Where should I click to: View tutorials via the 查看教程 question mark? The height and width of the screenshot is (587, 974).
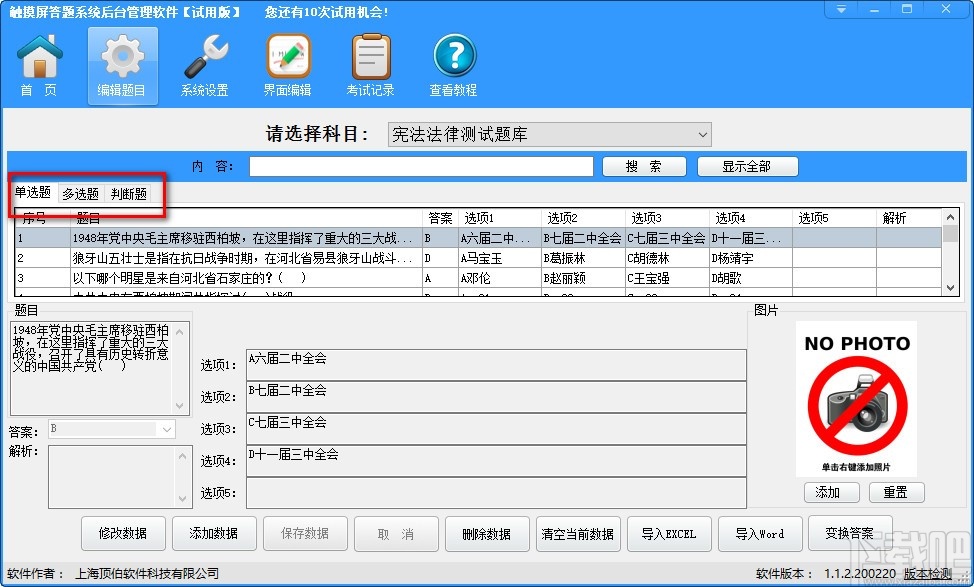click(453, 63)
